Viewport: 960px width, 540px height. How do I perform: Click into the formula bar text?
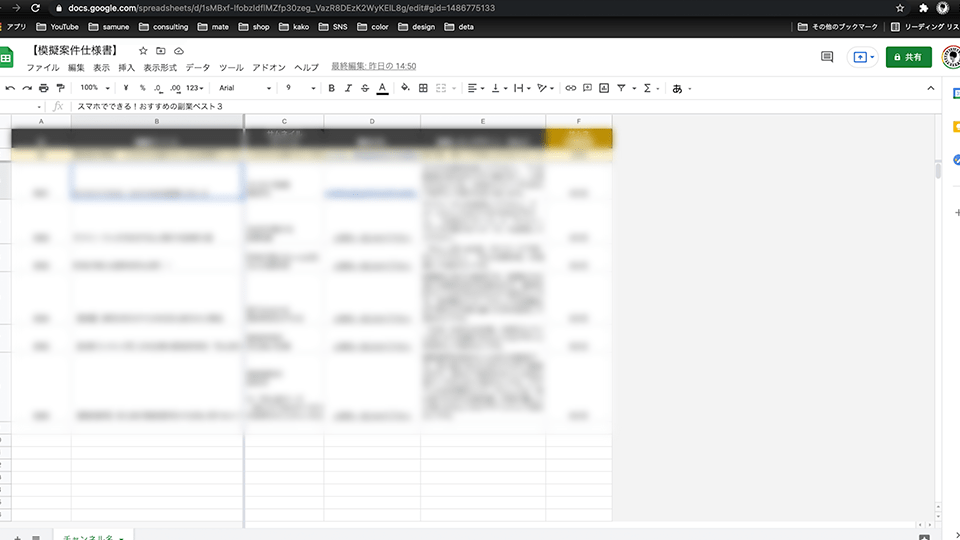tap(300, 106)
